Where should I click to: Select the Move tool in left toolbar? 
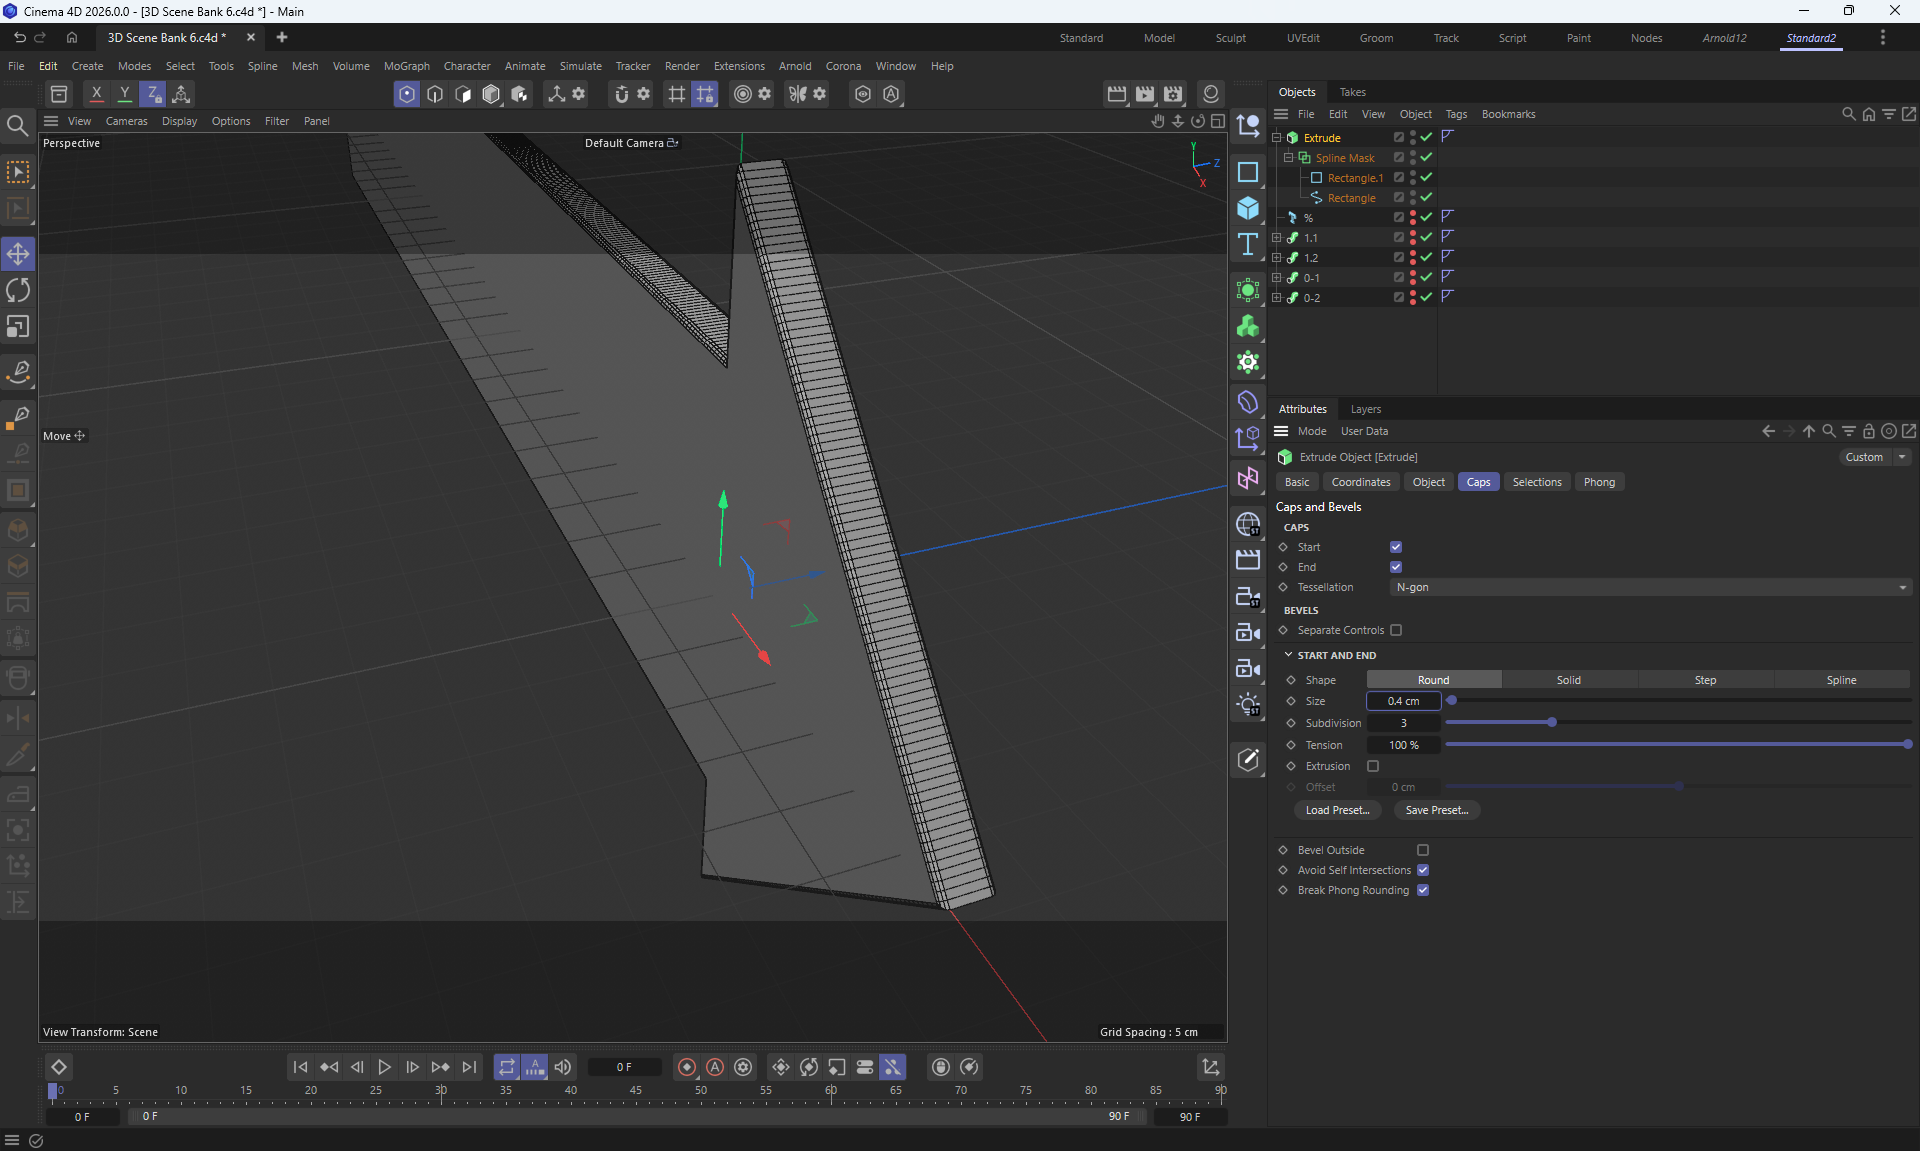click(18, 254)
